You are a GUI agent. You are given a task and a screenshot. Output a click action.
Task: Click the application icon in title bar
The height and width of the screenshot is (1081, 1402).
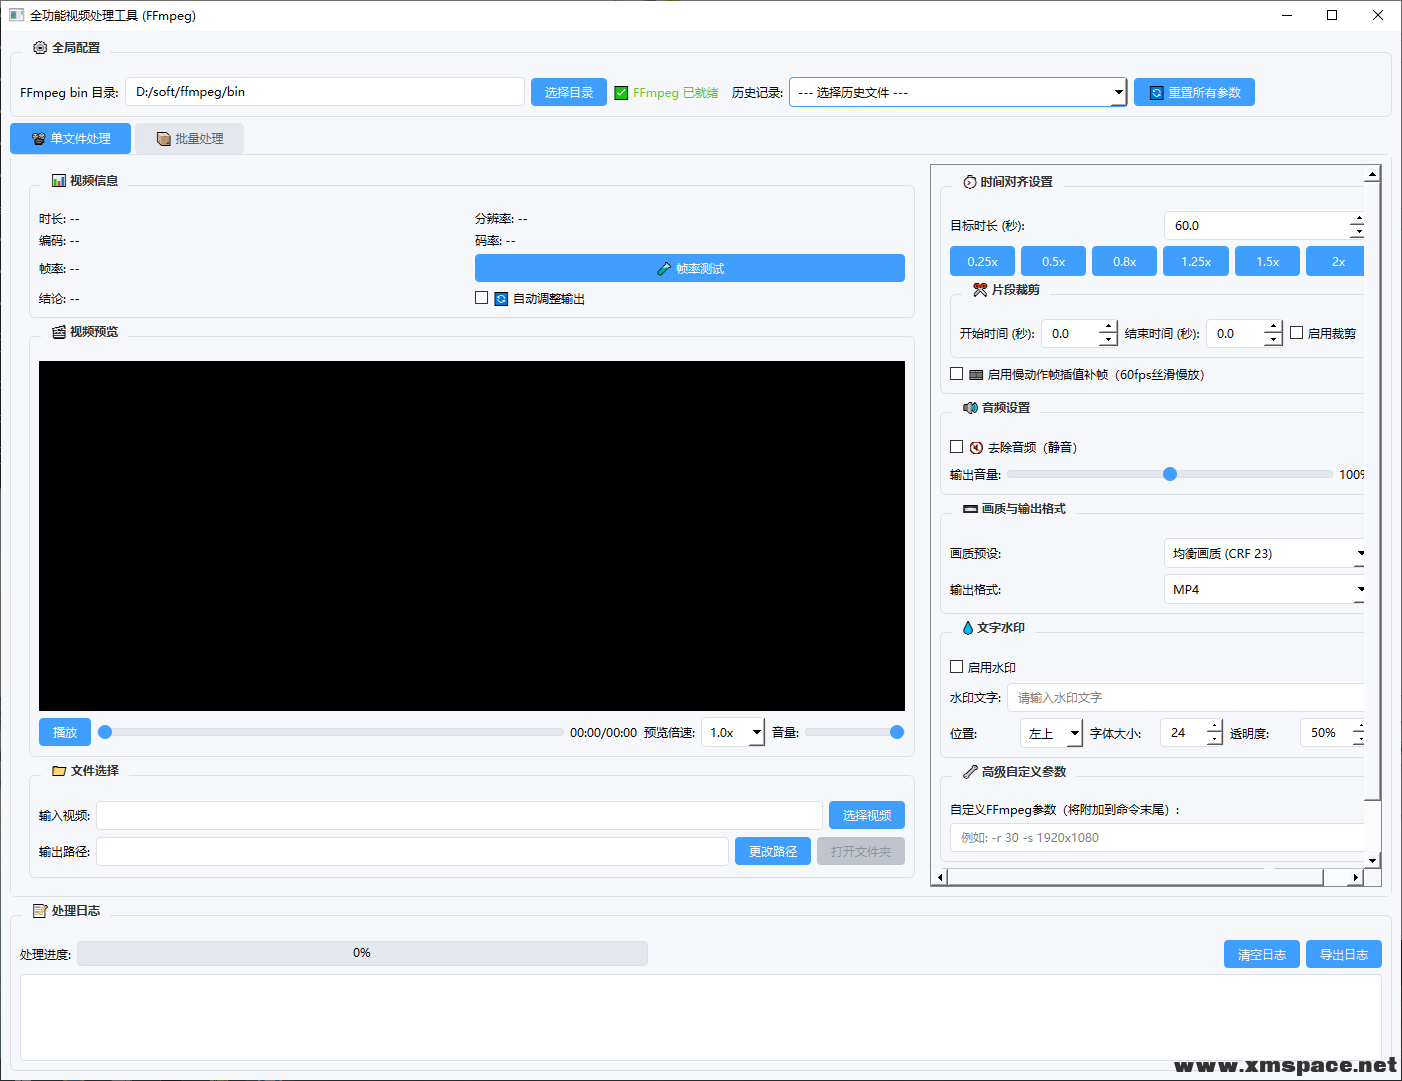pos(16,15)
